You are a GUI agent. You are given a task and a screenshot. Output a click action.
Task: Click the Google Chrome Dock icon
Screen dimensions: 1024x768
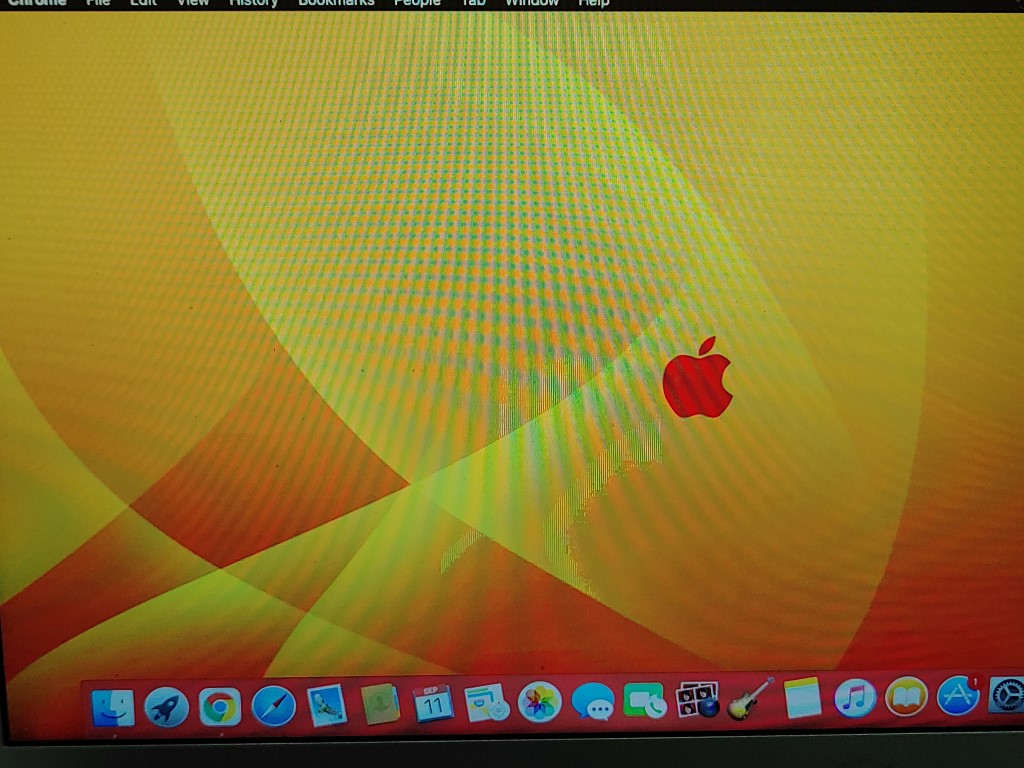pyautogui.click(x=219, y=707)
